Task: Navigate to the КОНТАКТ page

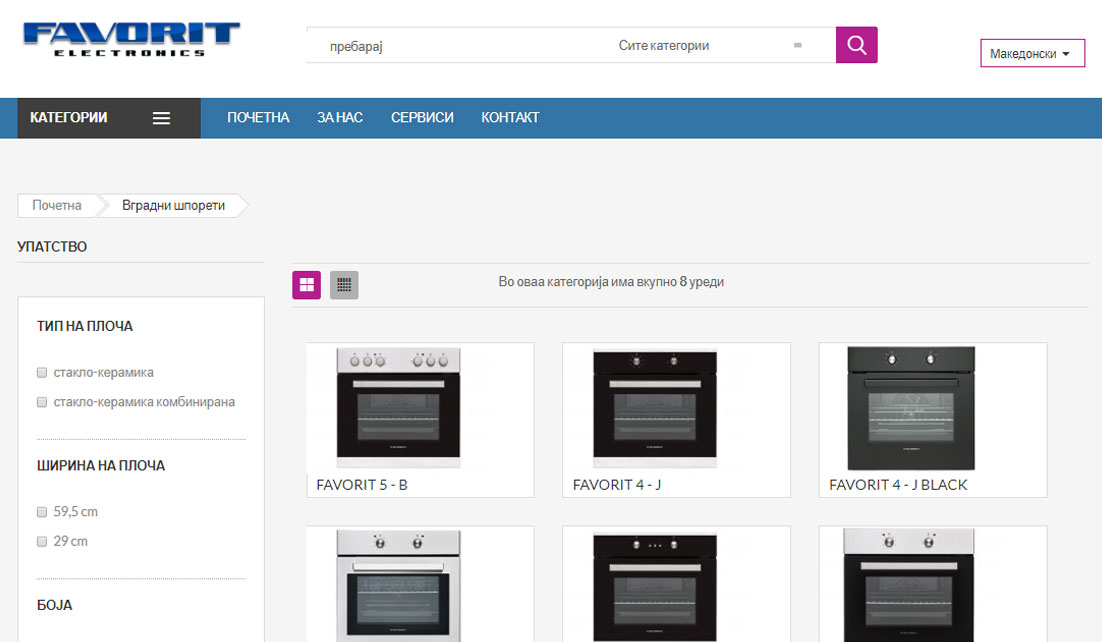Action: click(510, 118)
